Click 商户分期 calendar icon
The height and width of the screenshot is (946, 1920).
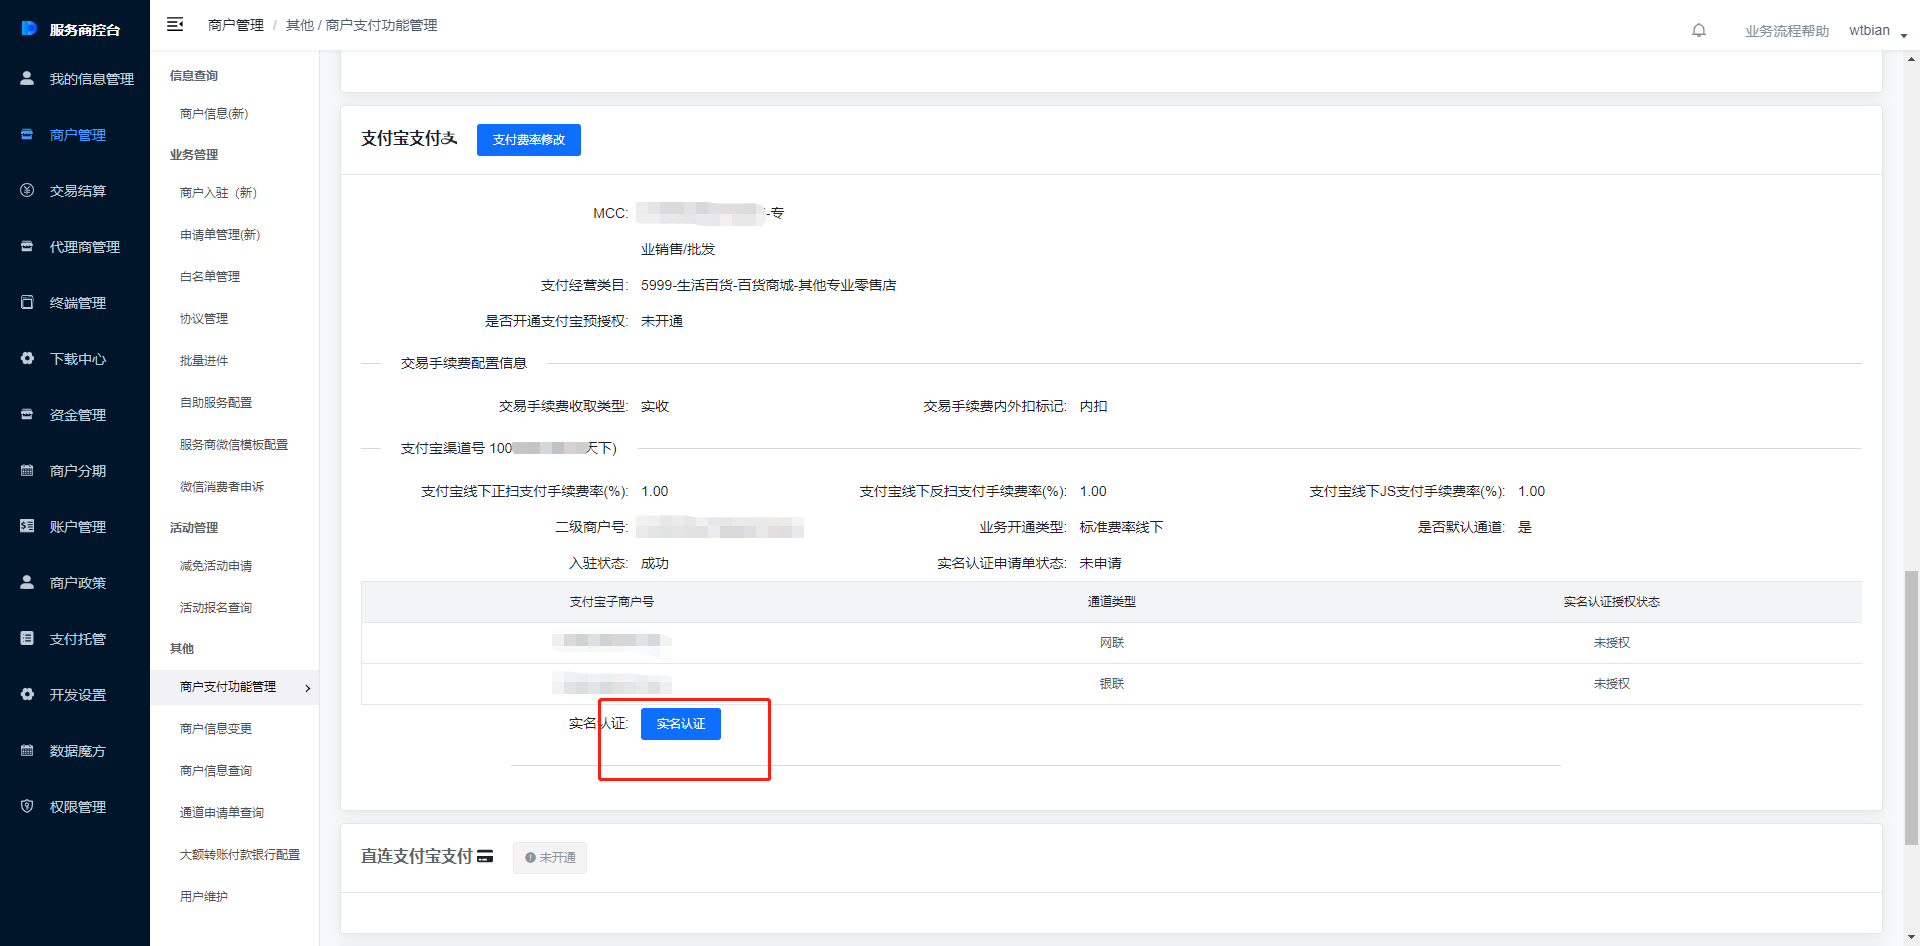tap(27, 470)
